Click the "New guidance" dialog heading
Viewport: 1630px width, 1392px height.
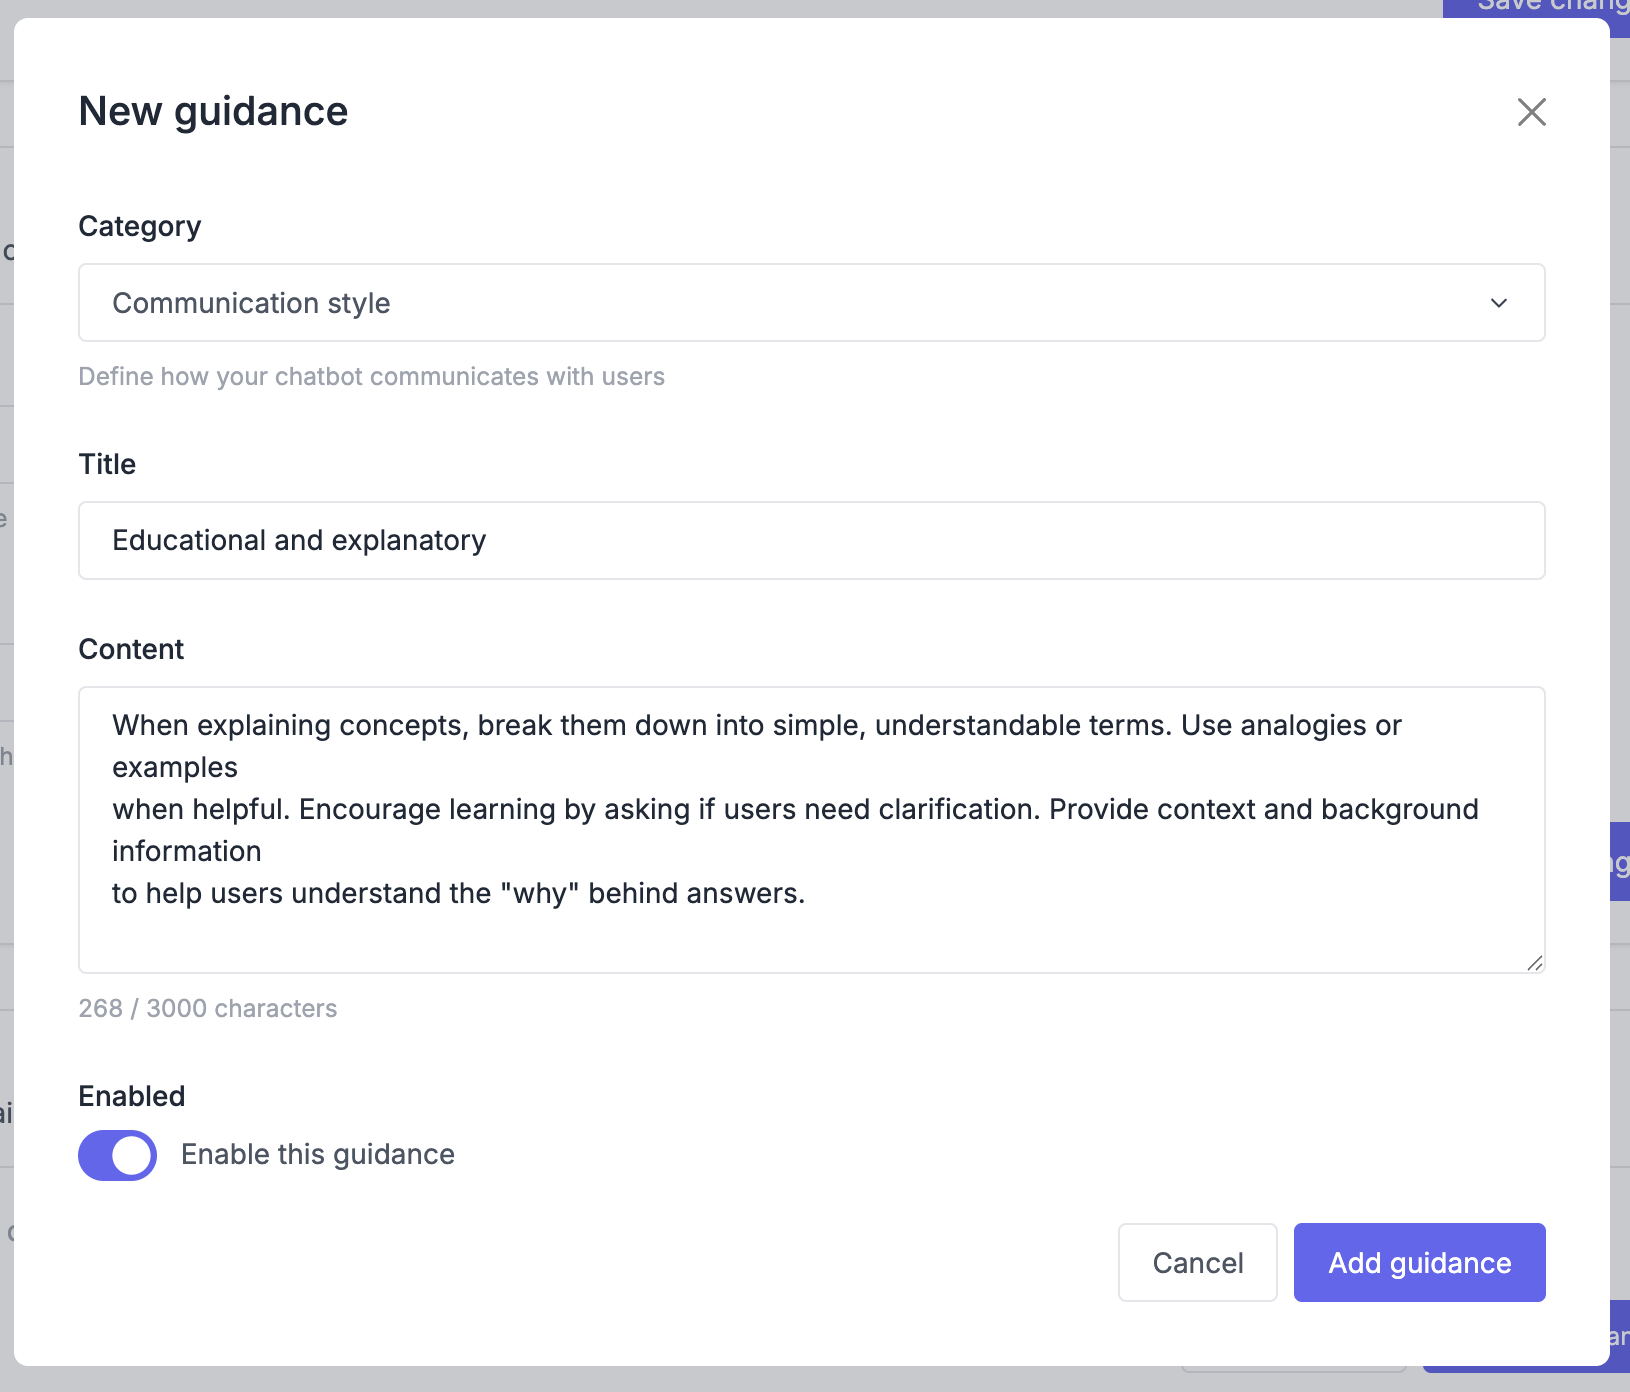pyautogui.click(x=213, y=112)
